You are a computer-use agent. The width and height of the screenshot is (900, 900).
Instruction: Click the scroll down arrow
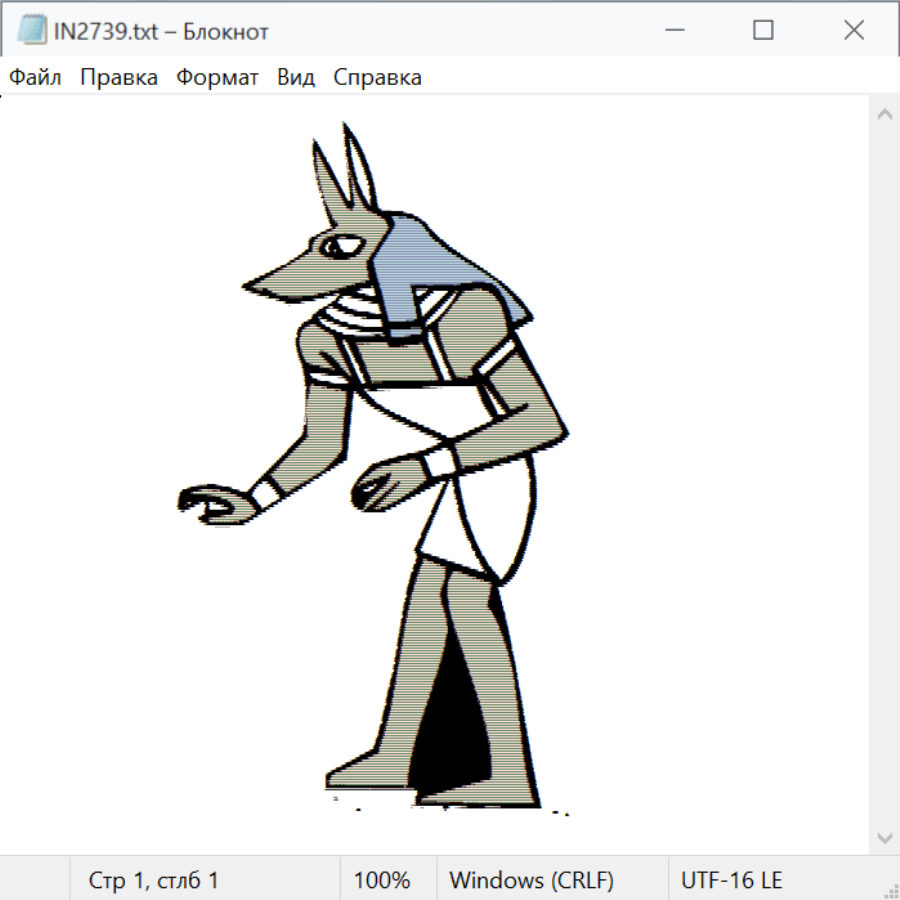pyautogui.click(x=884, y=836)
